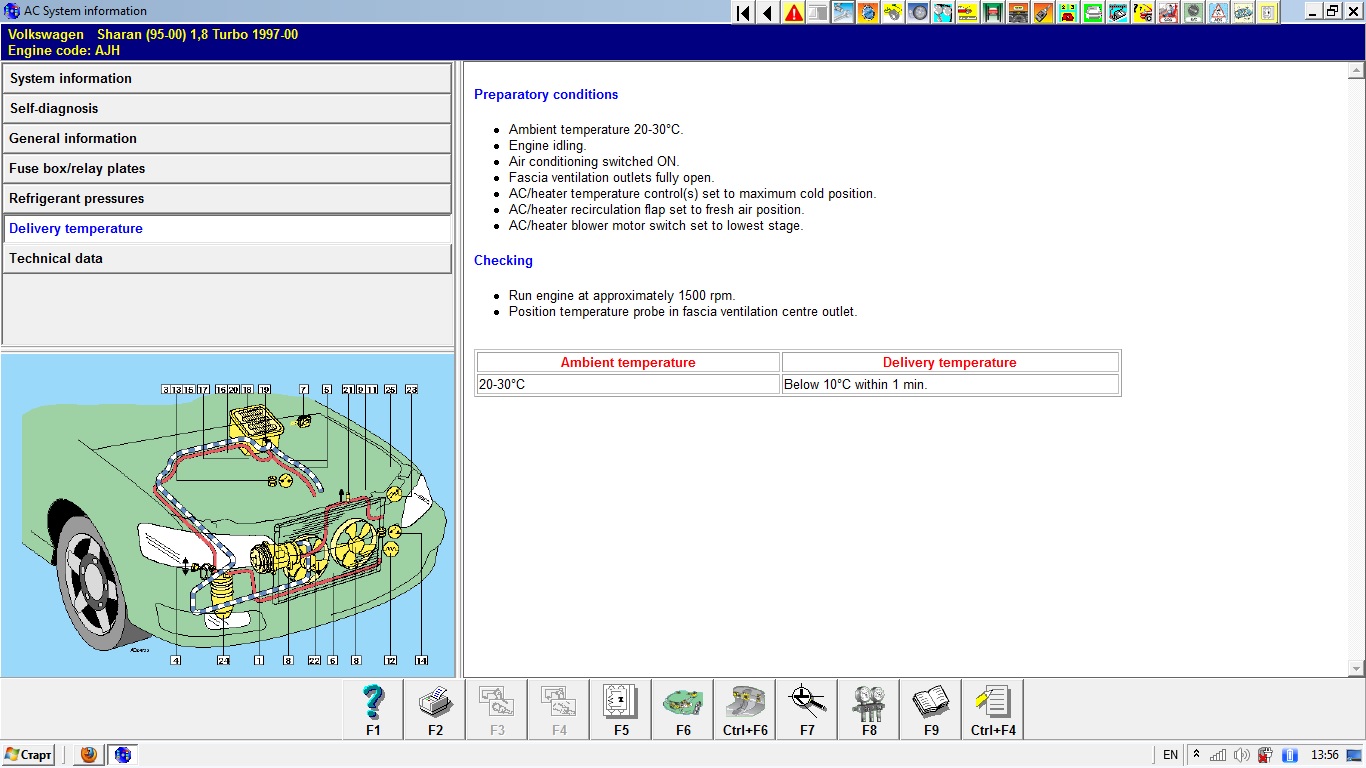Click the scrollbar down arrow in content pane
The image size is (1366, 768).
coord(1356,668)
